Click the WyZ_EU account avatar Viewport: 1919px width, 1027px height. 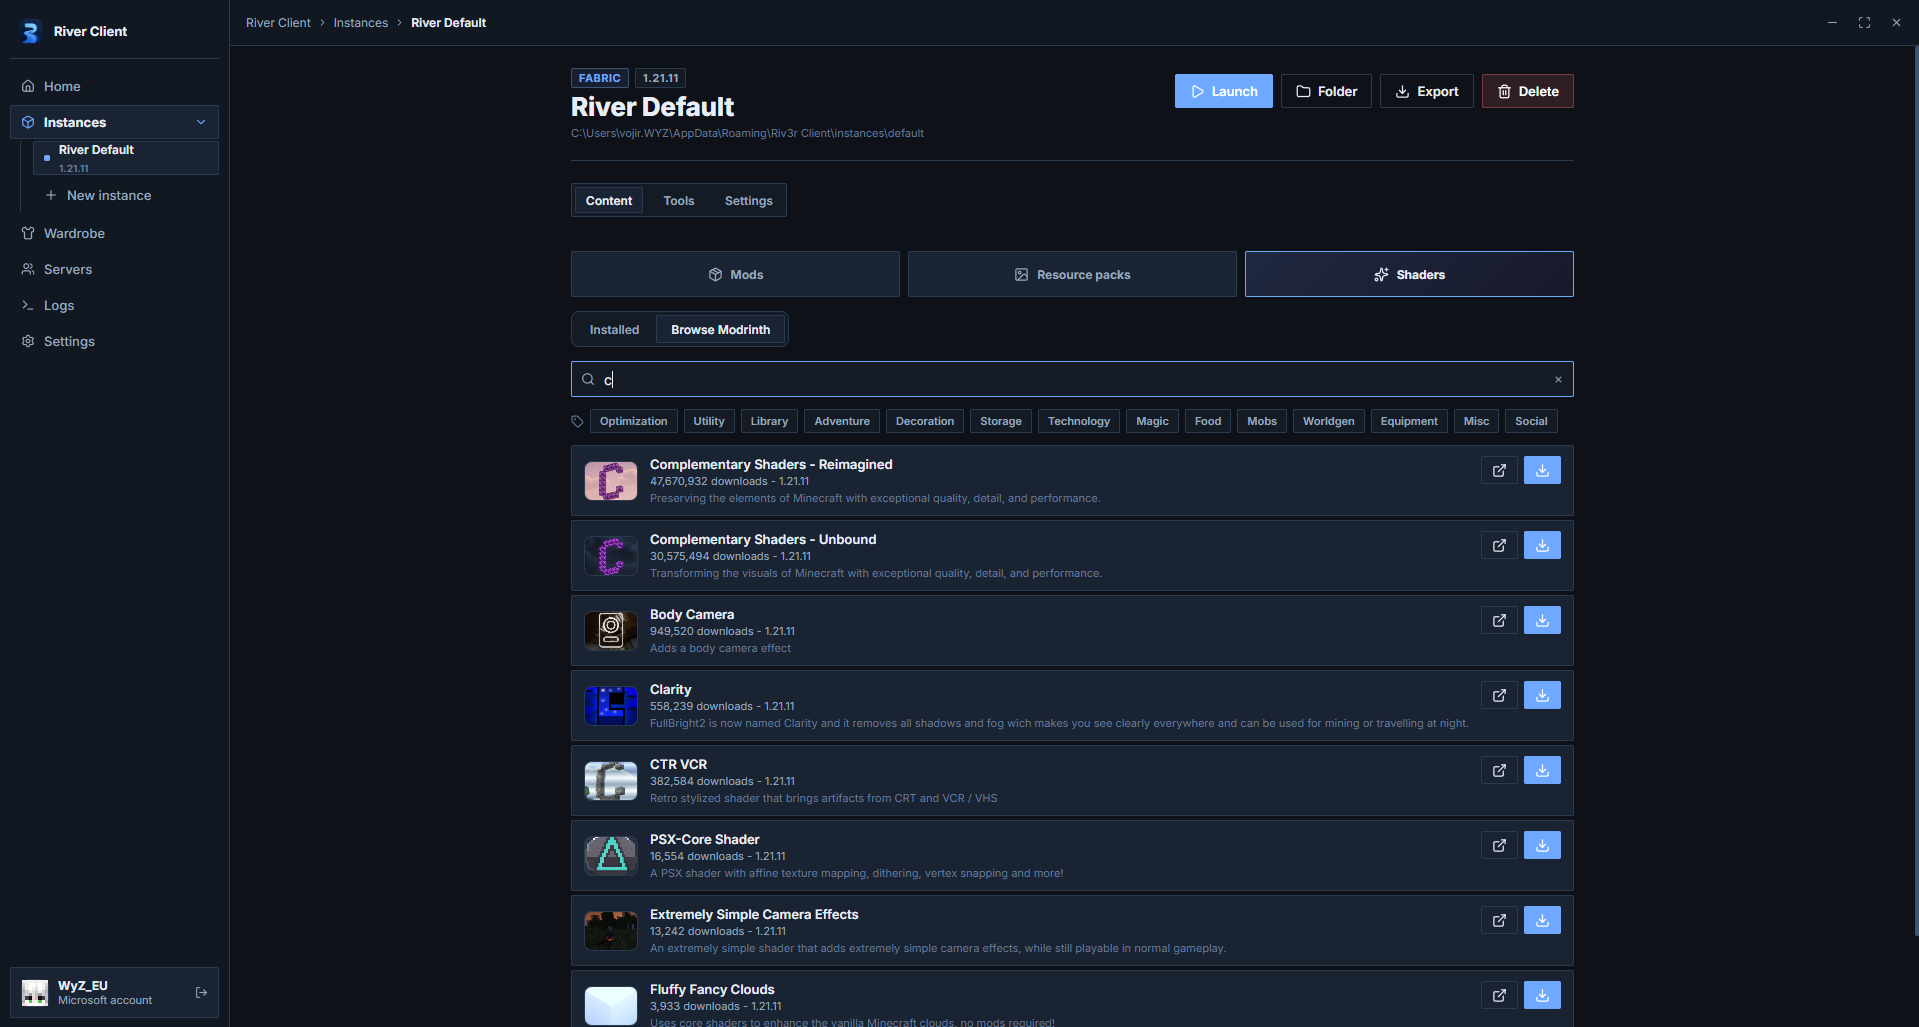coord(35,992)
